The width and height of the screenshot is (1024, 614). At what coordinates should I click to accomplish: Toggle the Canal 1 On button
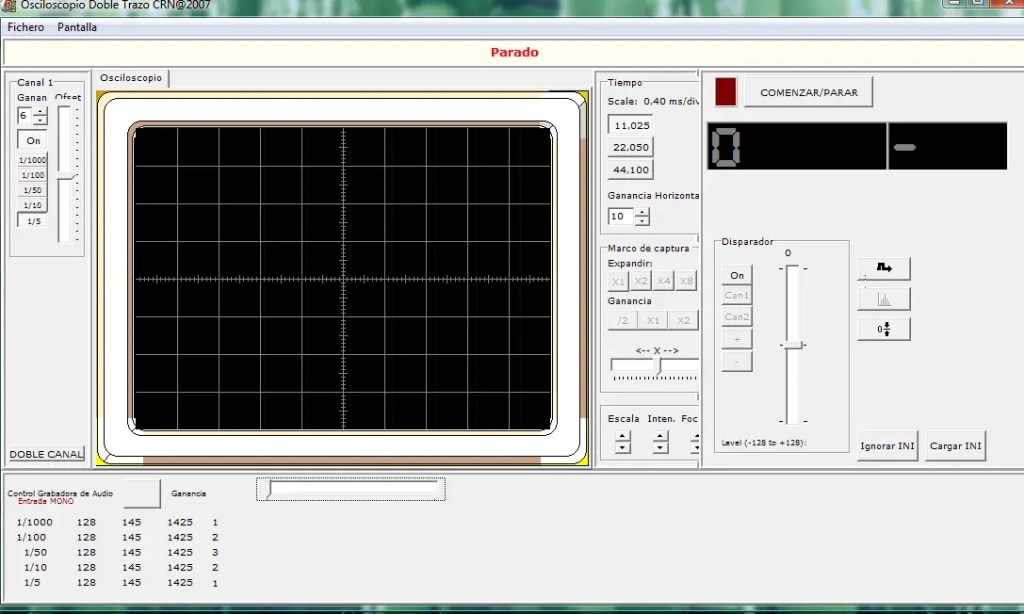[x=33, y=141]
